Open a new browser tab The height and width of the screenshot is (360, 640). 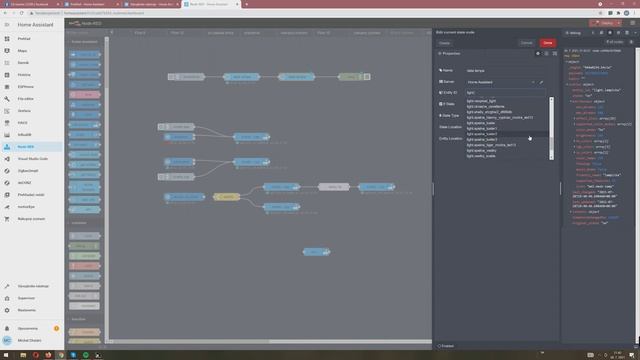coord(247,4)
